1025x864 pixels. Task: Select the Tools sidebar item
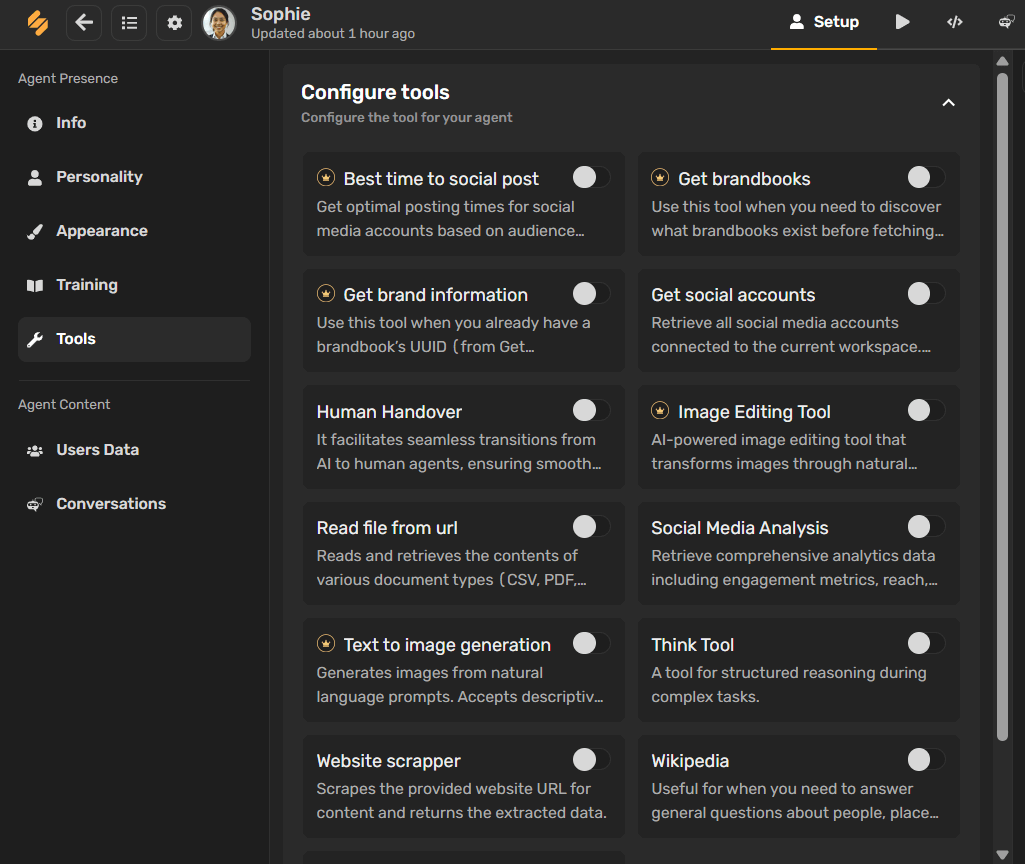point(134,339)
